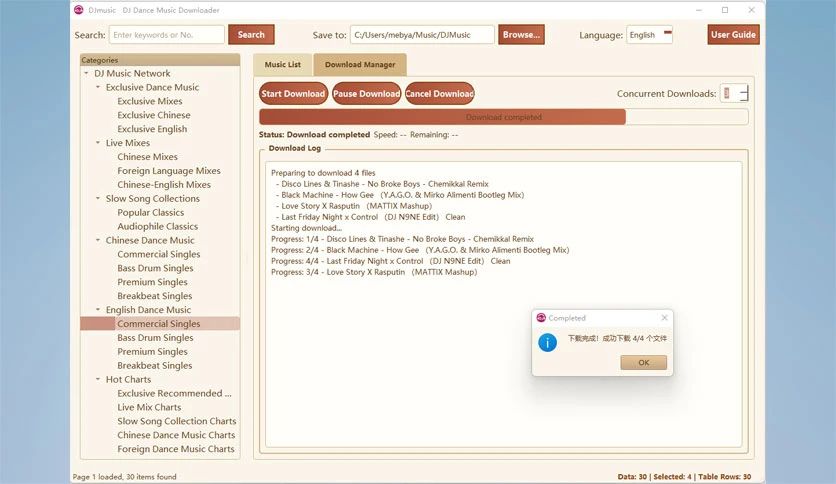The image size is (836, 484).
Task: Select Exclusive Mixes category
Action: (150, 101)
